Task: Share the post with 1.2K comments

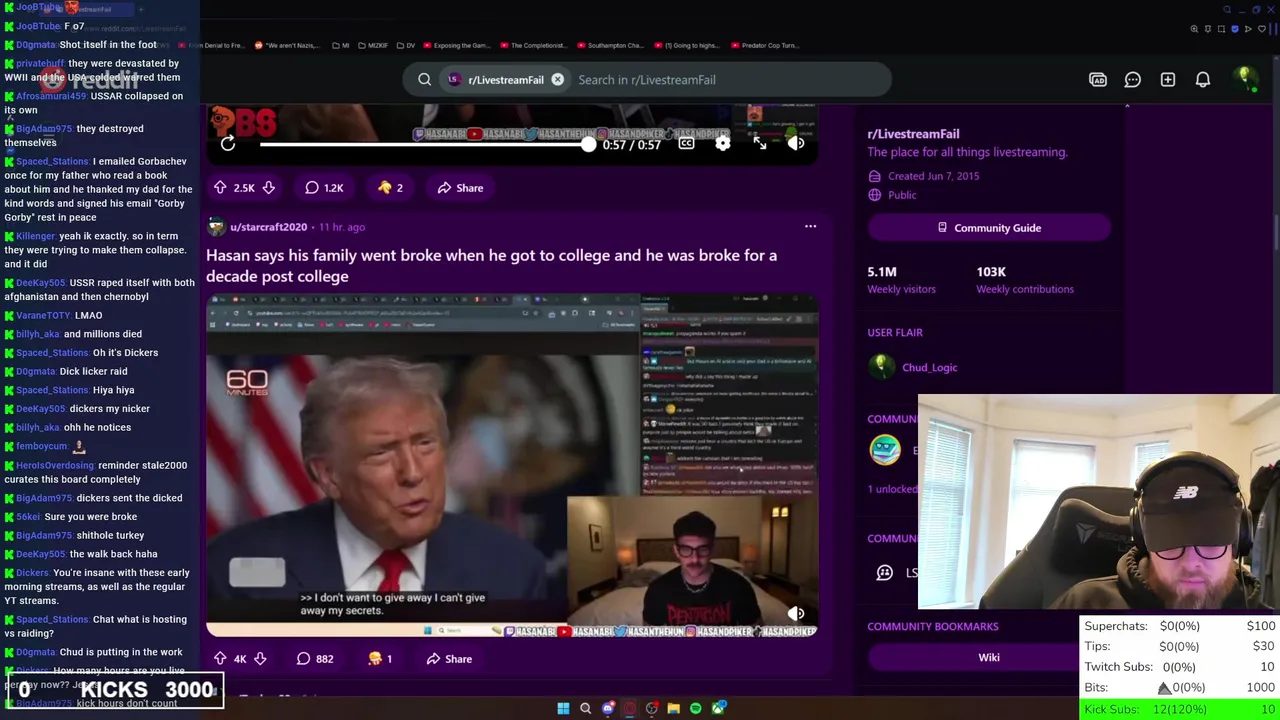Action: tap(460, 188)
